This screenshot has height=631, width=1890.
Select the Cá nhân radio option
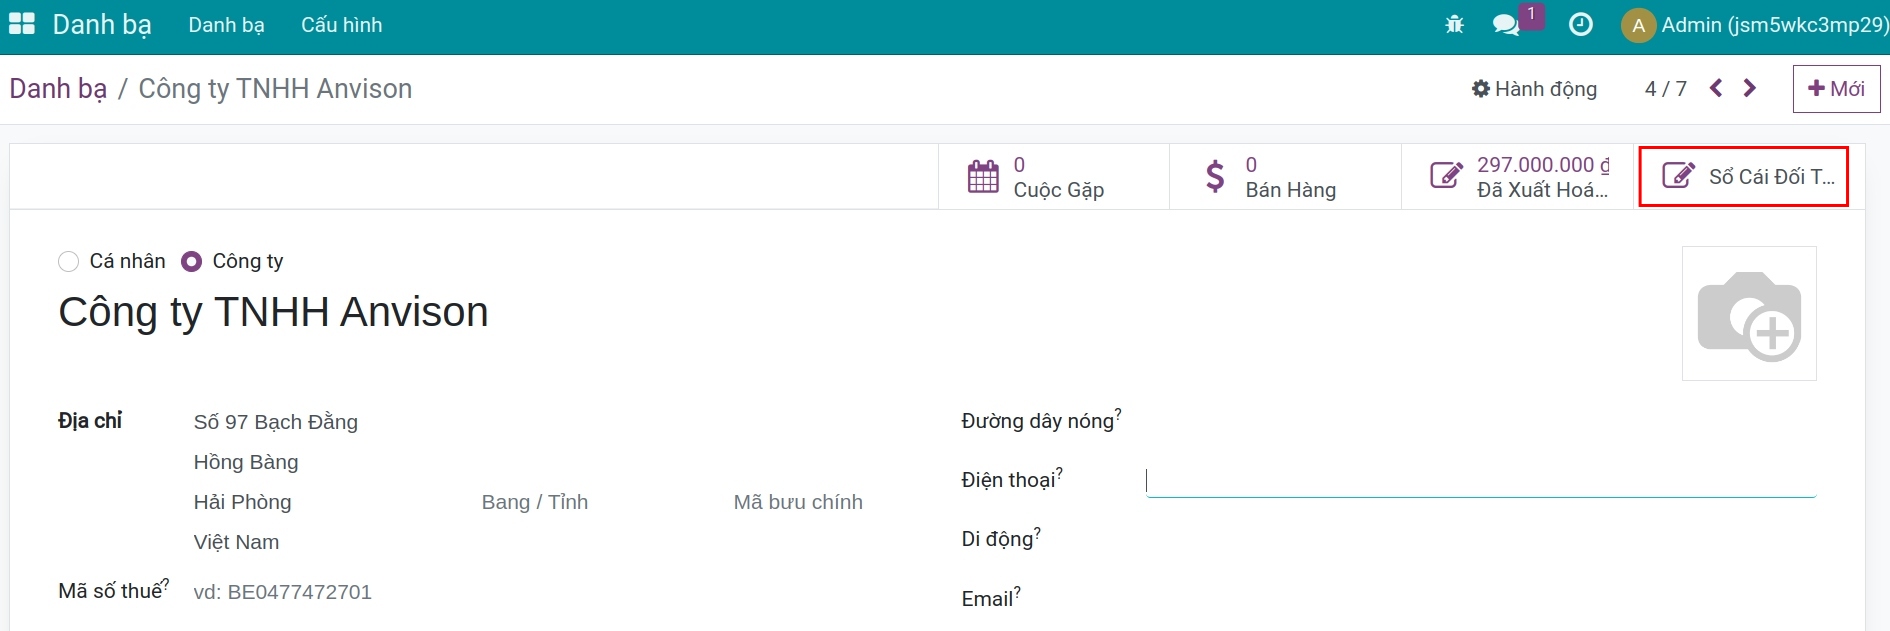(x=69, y=262)
